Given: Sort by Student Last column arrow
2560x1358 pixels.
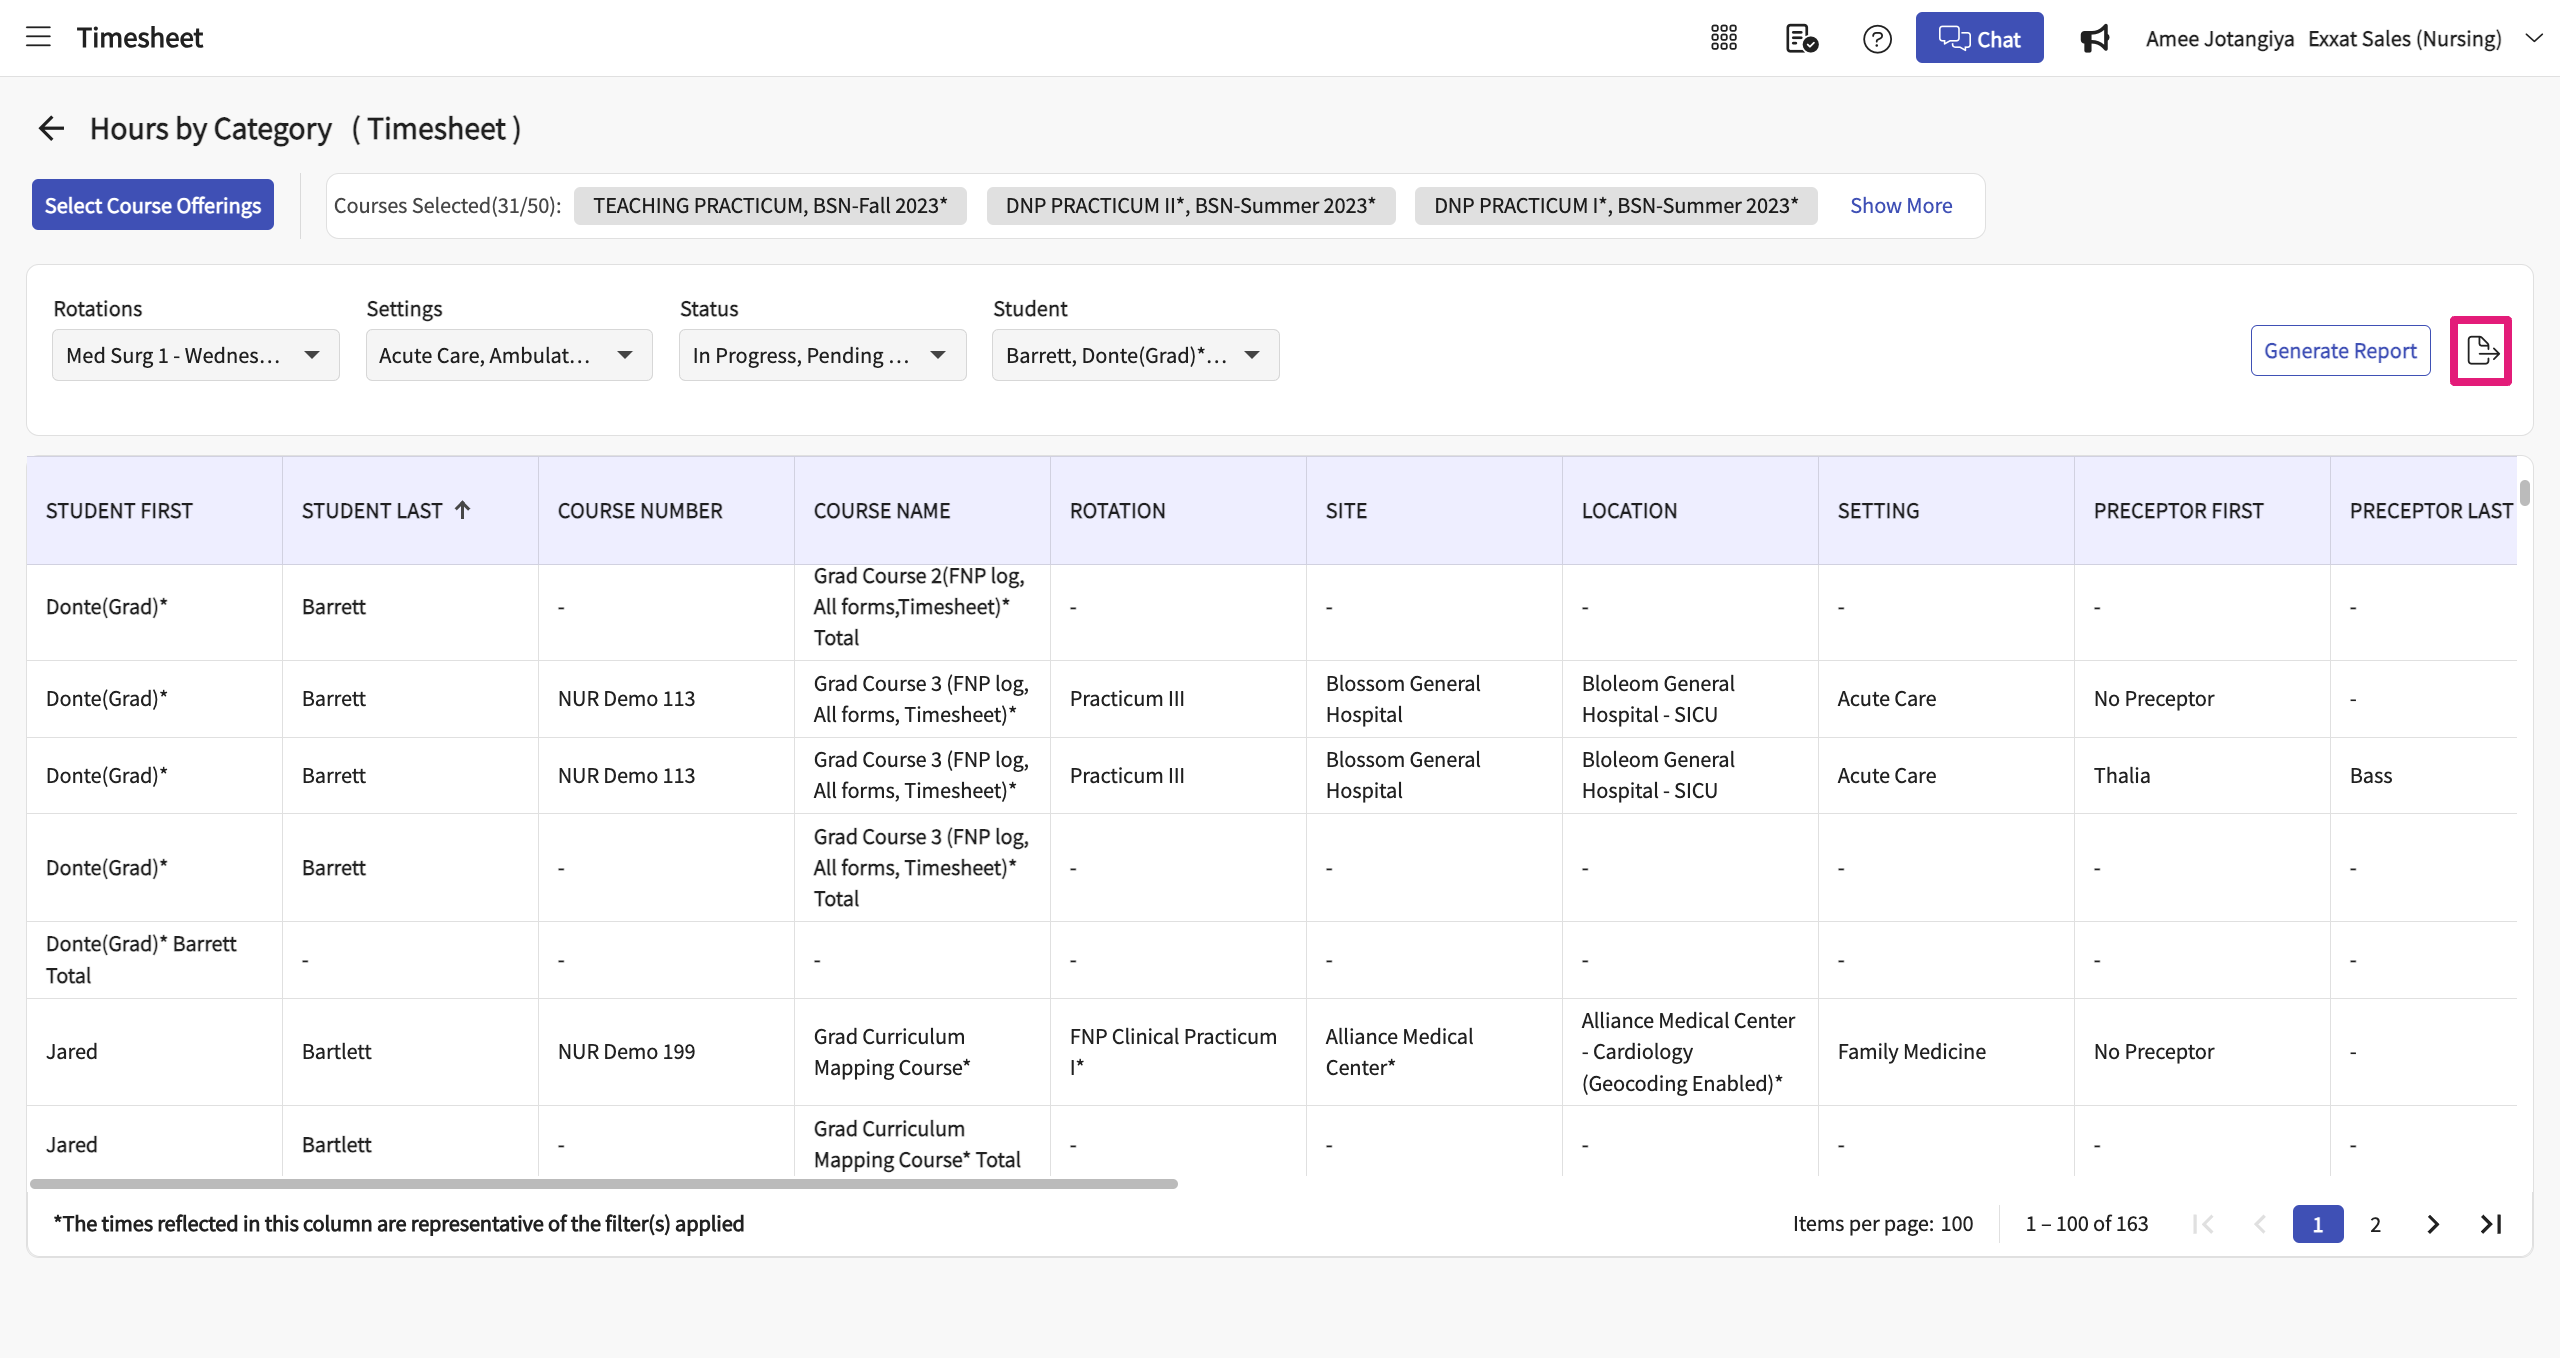Looking at the screenshot, I should click(x=463, y=510).
